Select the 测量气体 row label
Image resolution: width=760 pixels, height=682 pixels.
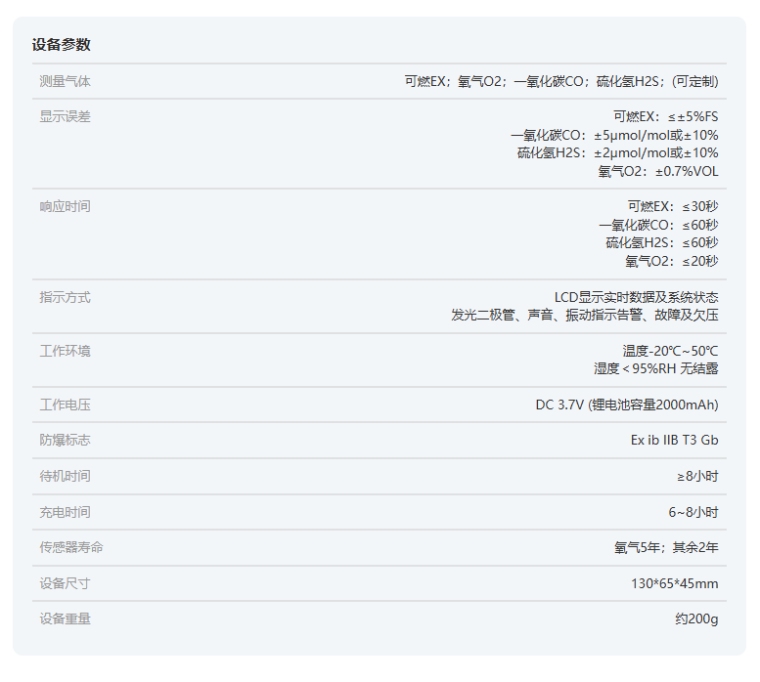click(x=65, y=81)
